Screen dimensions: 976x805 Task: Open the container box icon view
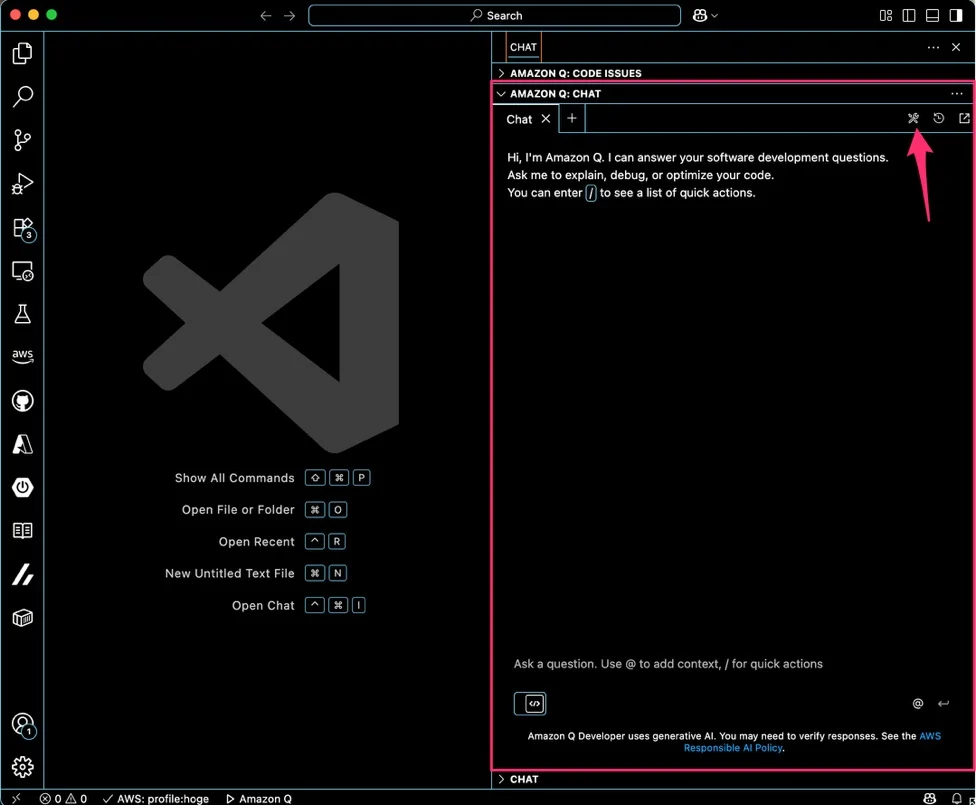(22, 618)
